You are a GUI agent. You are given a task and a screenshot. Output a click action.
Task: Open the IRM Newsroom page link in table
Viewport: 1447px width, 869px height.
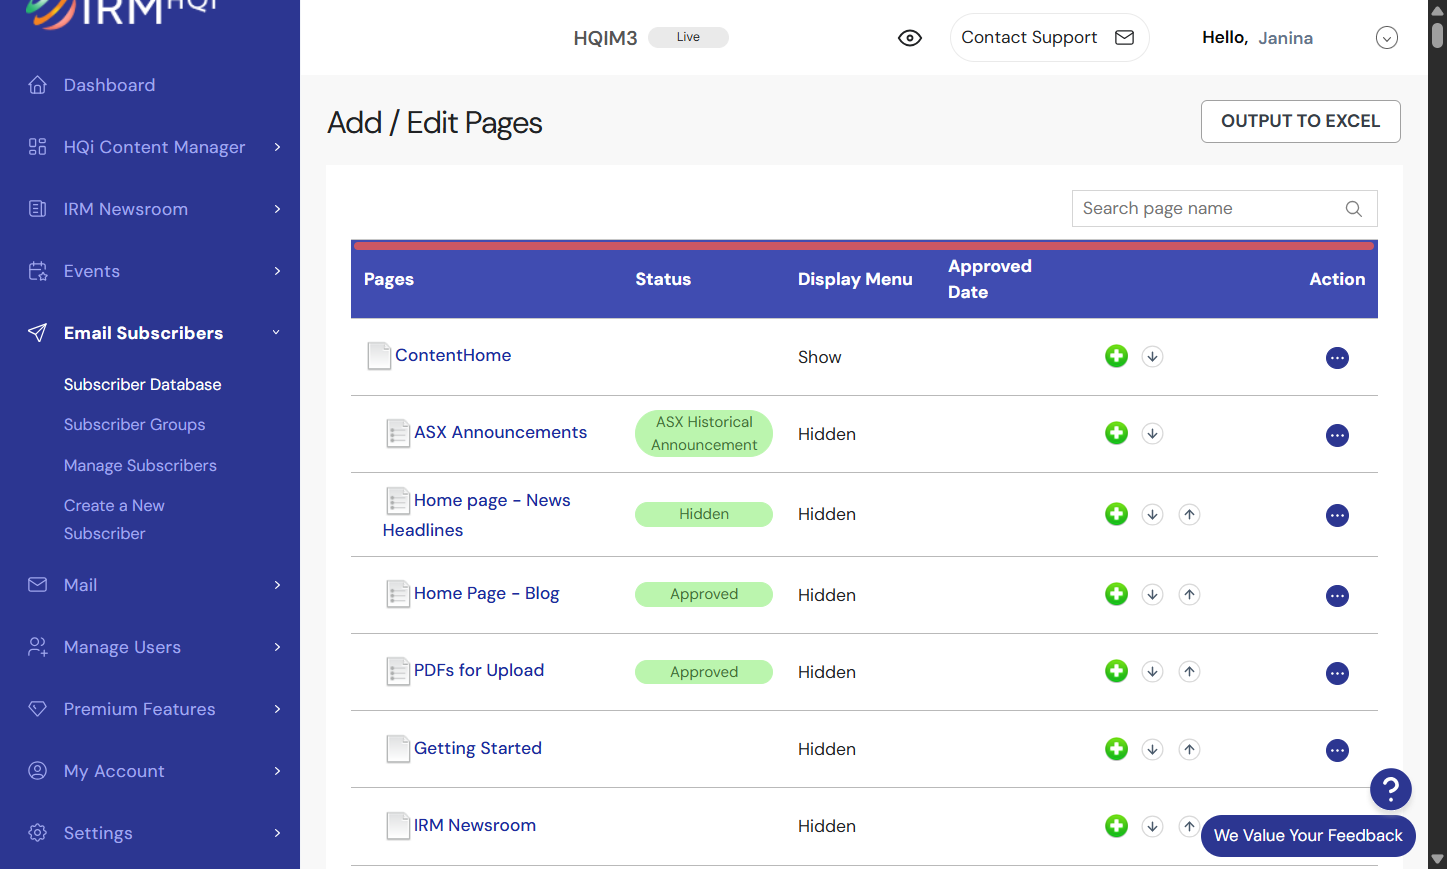[475, 825]
